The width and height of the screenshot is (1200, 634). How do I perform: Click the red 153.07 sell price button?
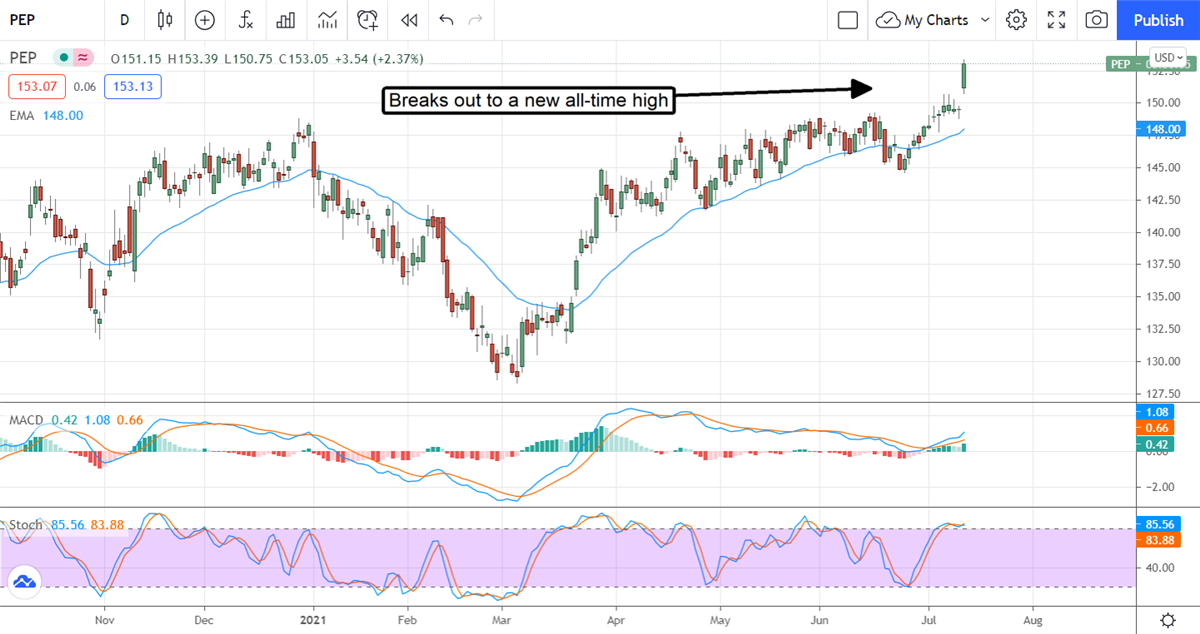(37, 87)
